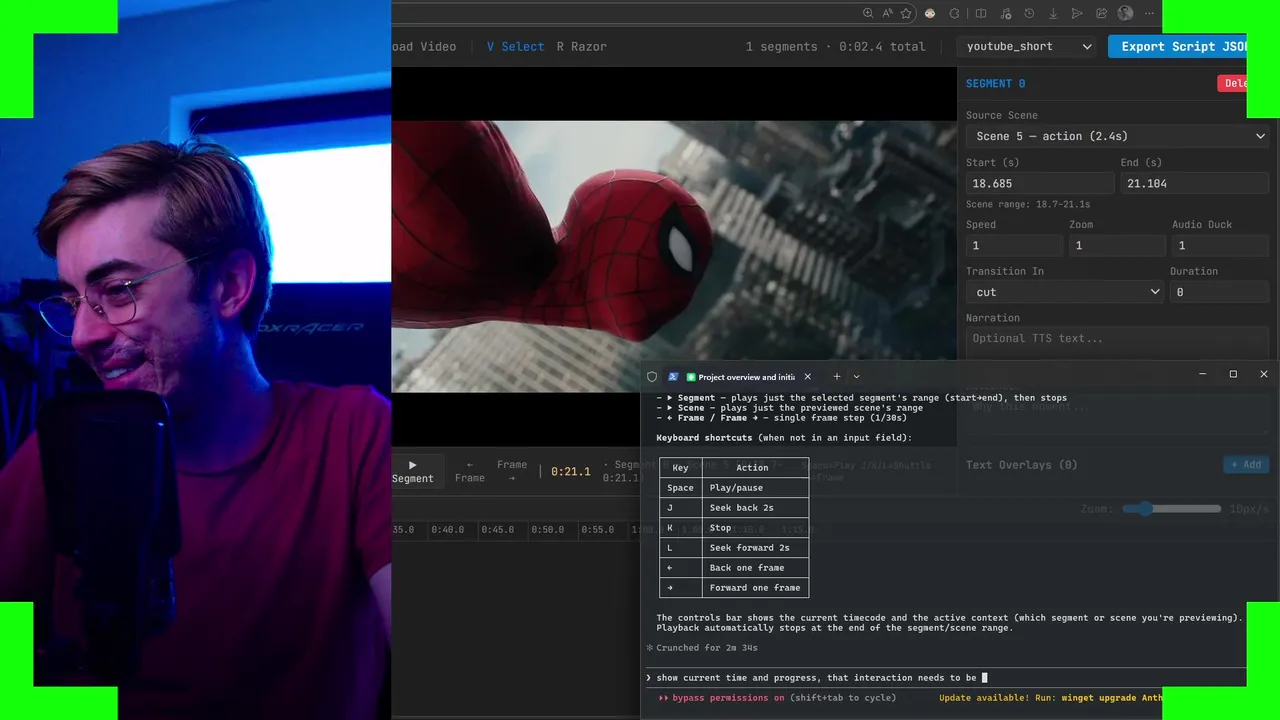
Task: Click the 'Text Overlays (0)' label
Action: [1021, 465]
